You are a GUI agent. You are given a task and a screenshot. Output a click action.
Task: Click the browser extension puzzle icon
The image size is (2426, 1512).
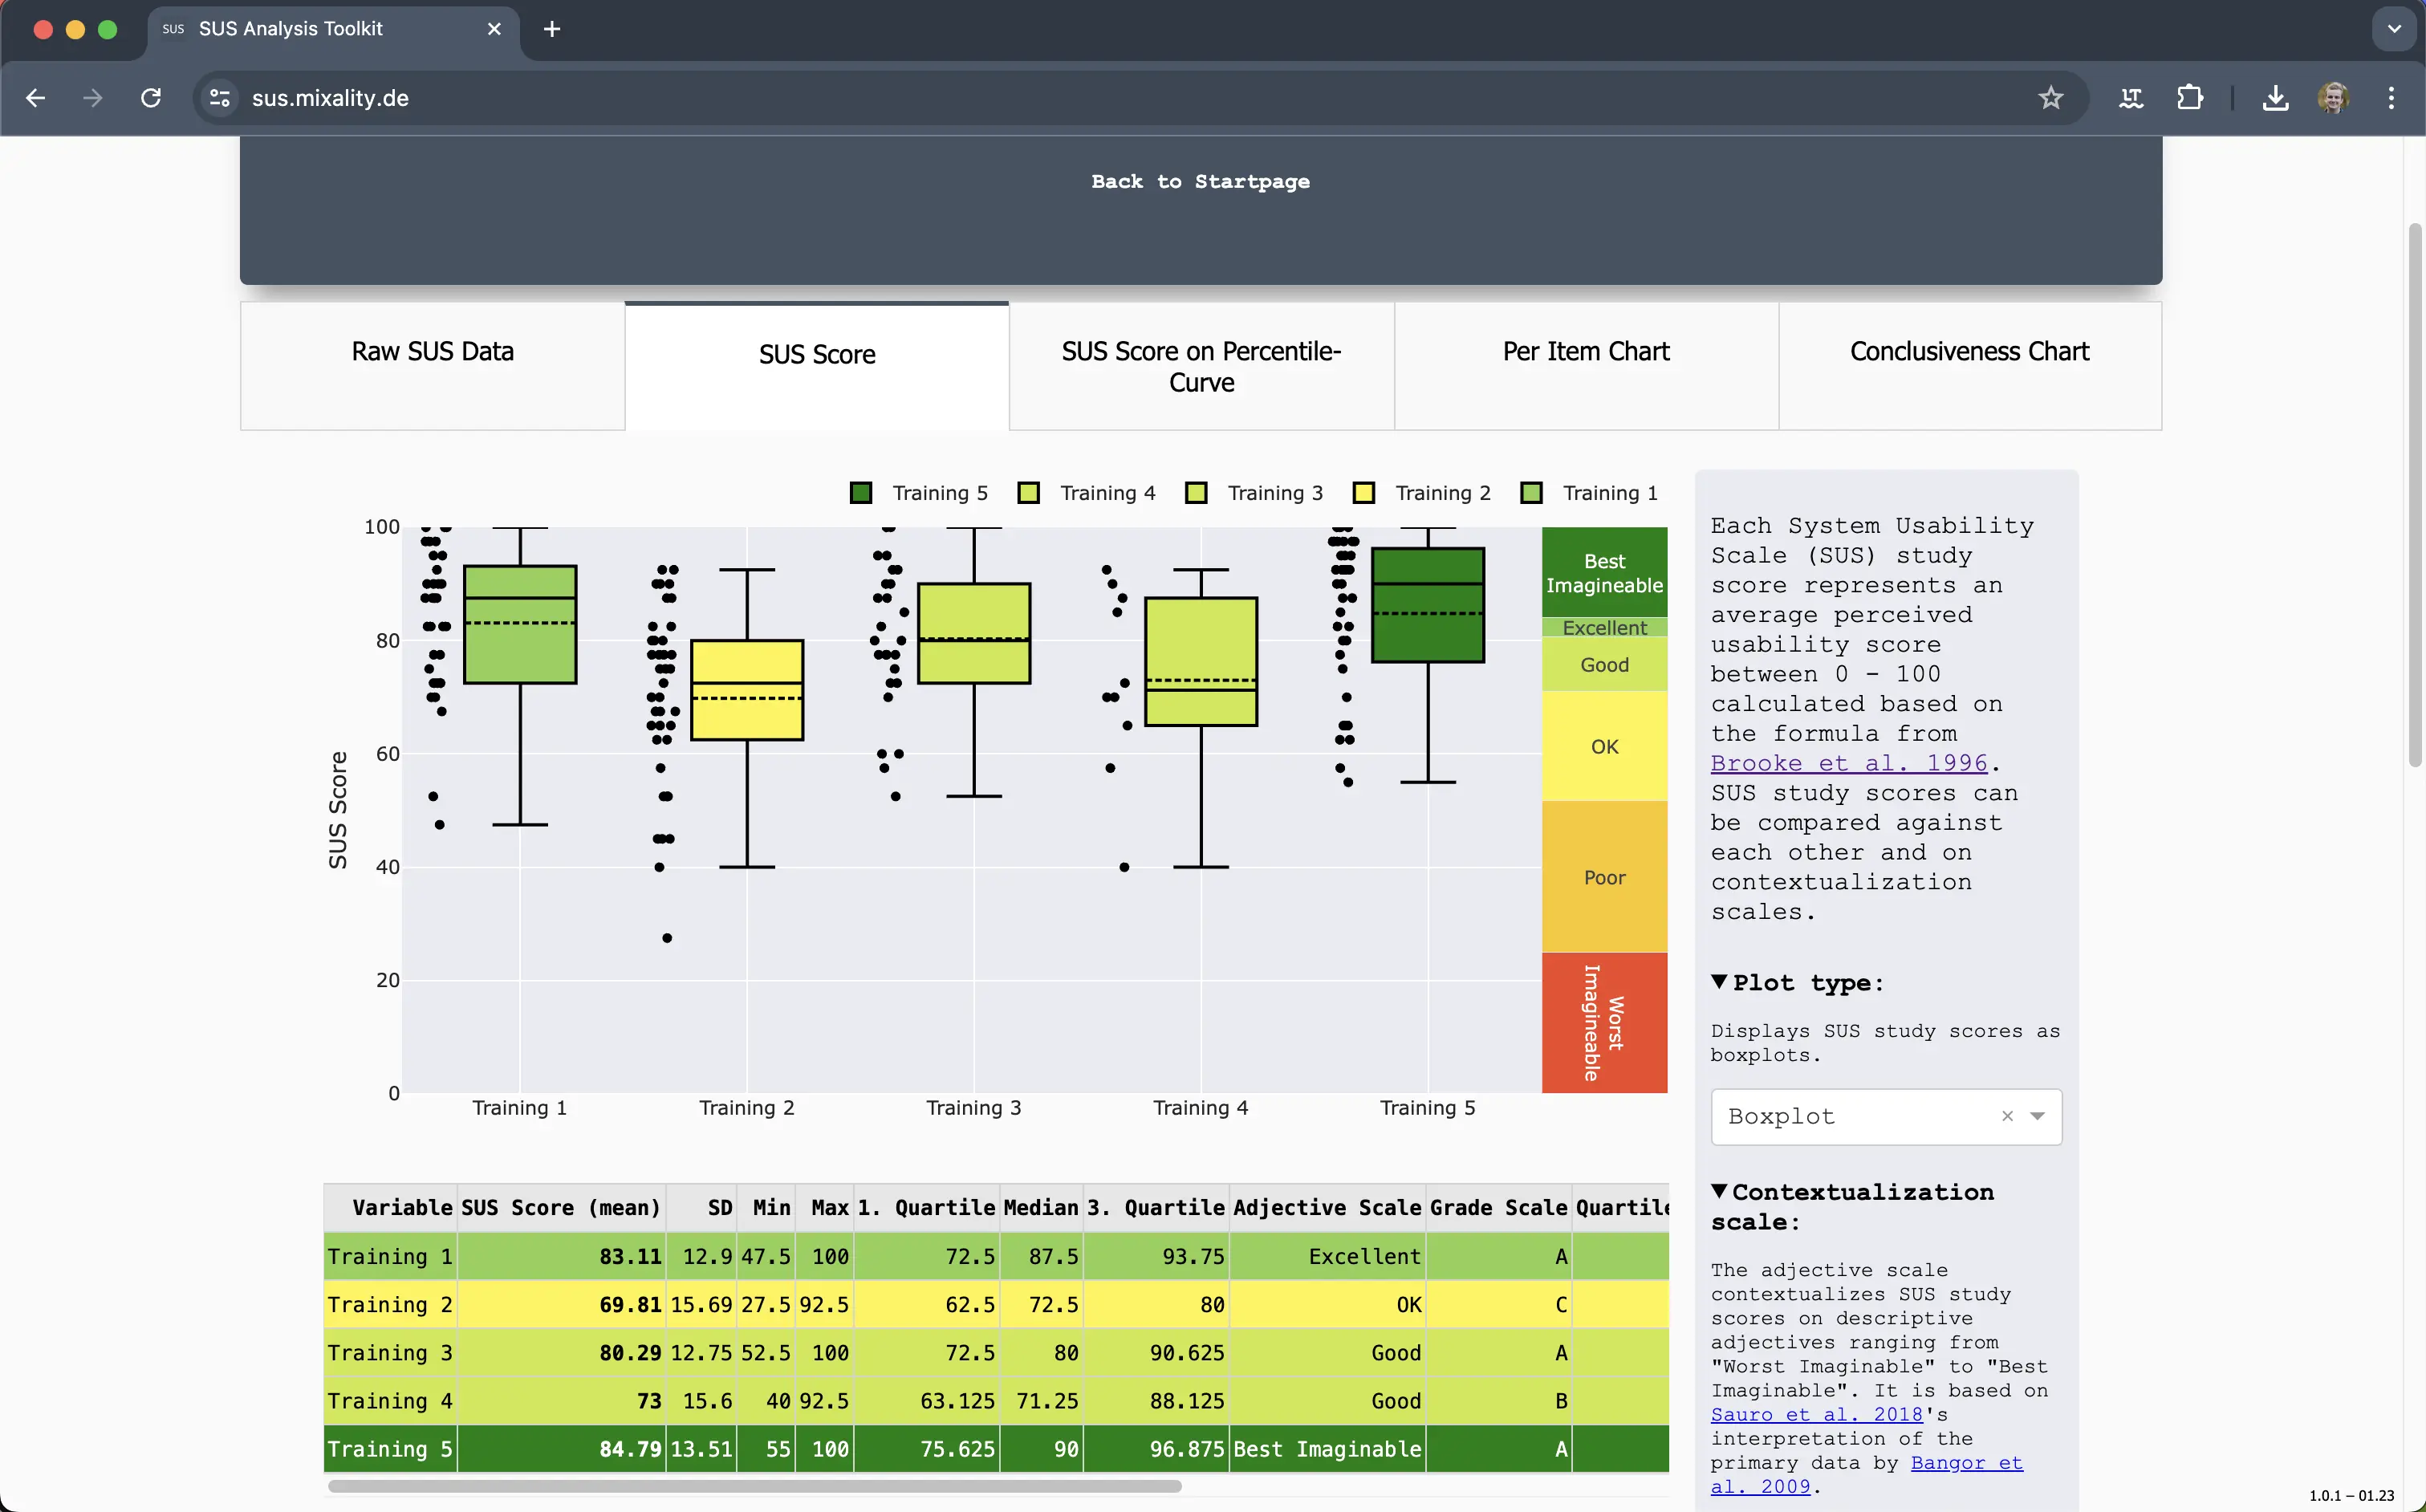(2191, 98)
